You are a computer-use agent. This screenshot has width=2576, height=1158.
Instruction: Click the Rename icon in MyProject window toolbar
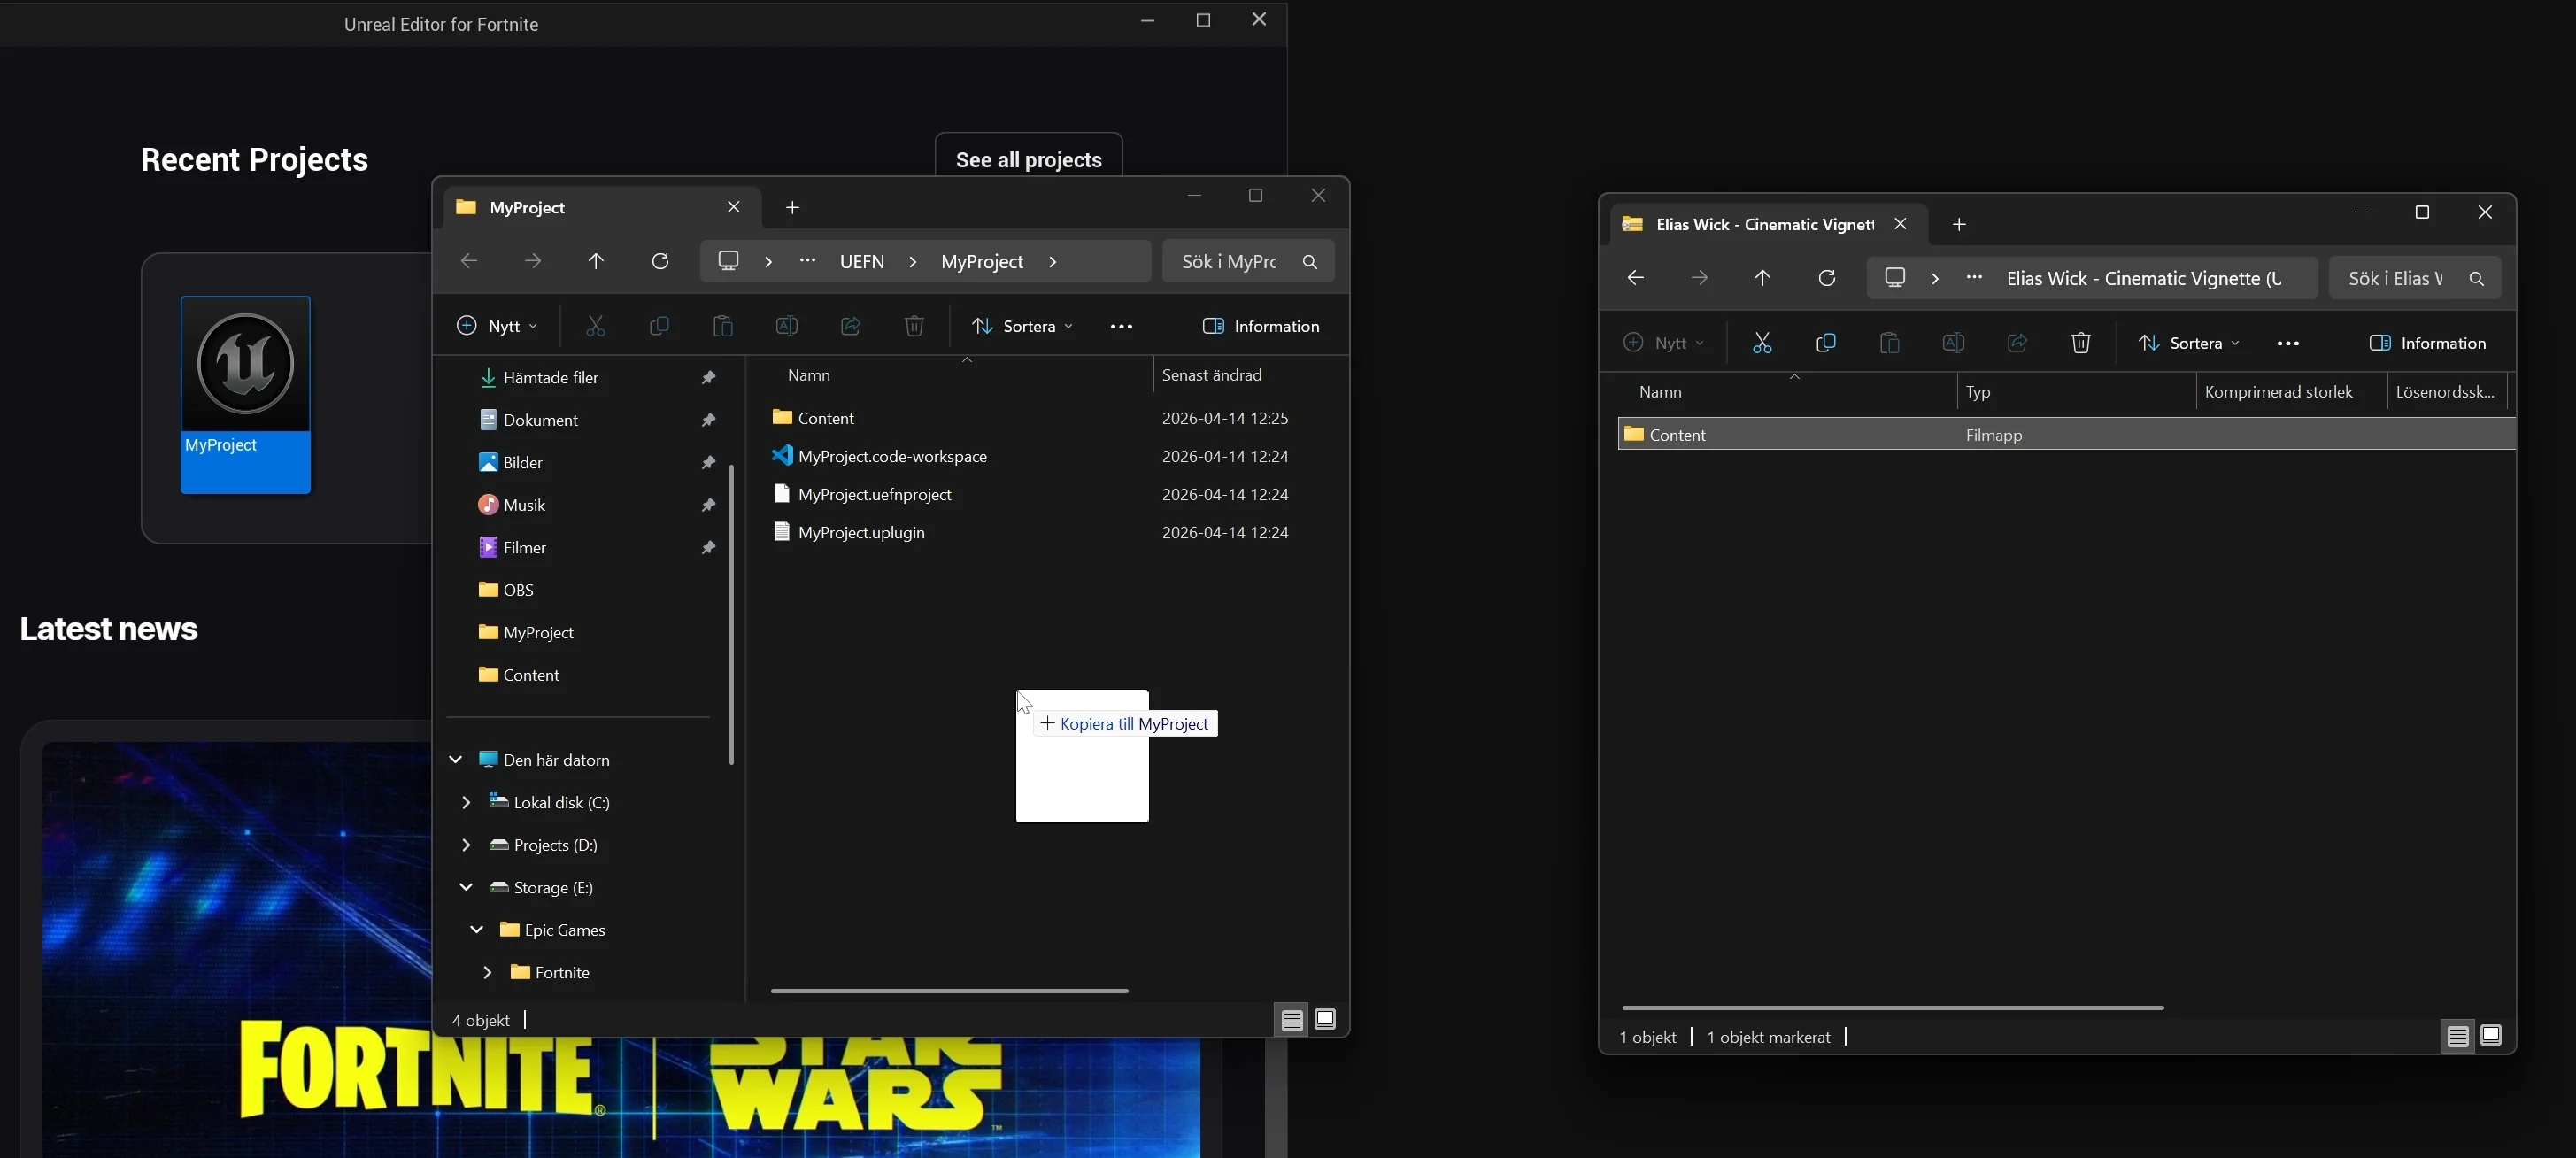tap(787, 326)
